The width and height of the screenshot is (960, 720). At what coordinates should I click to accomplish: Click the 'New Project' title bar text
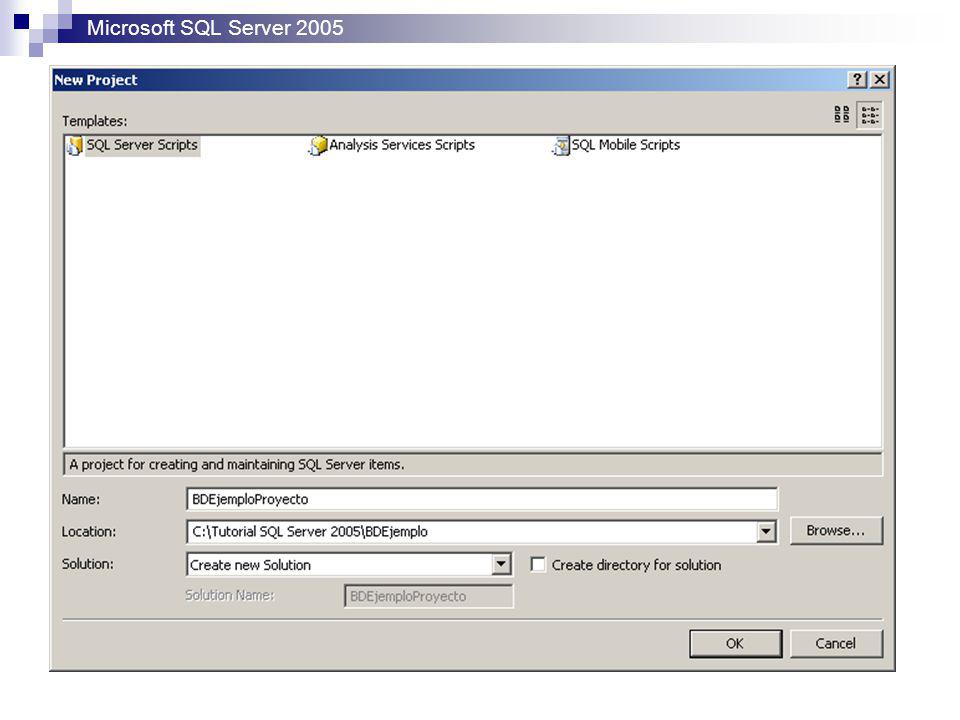[96, 80]
